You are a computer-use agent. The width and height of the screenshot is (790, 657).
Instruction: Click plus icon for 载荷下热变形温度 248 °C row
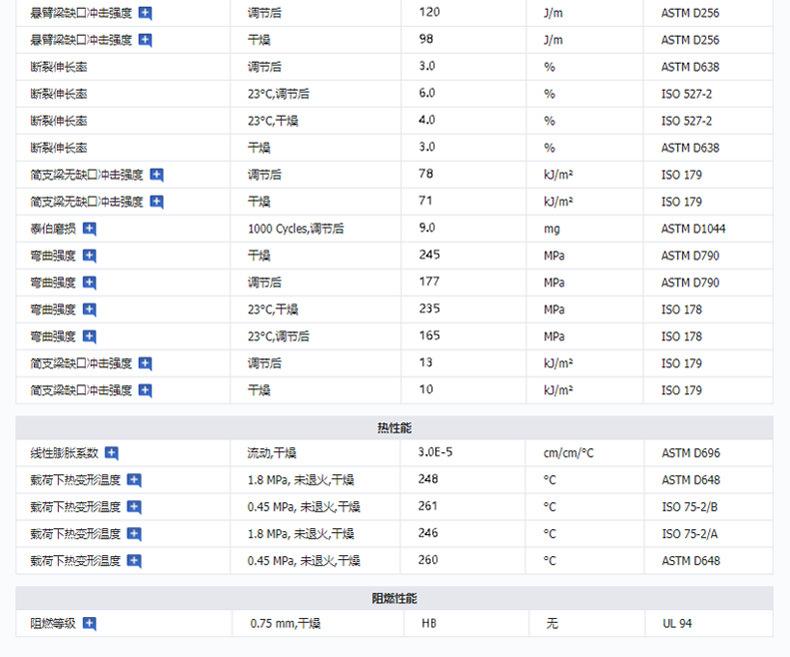(134, 480)
